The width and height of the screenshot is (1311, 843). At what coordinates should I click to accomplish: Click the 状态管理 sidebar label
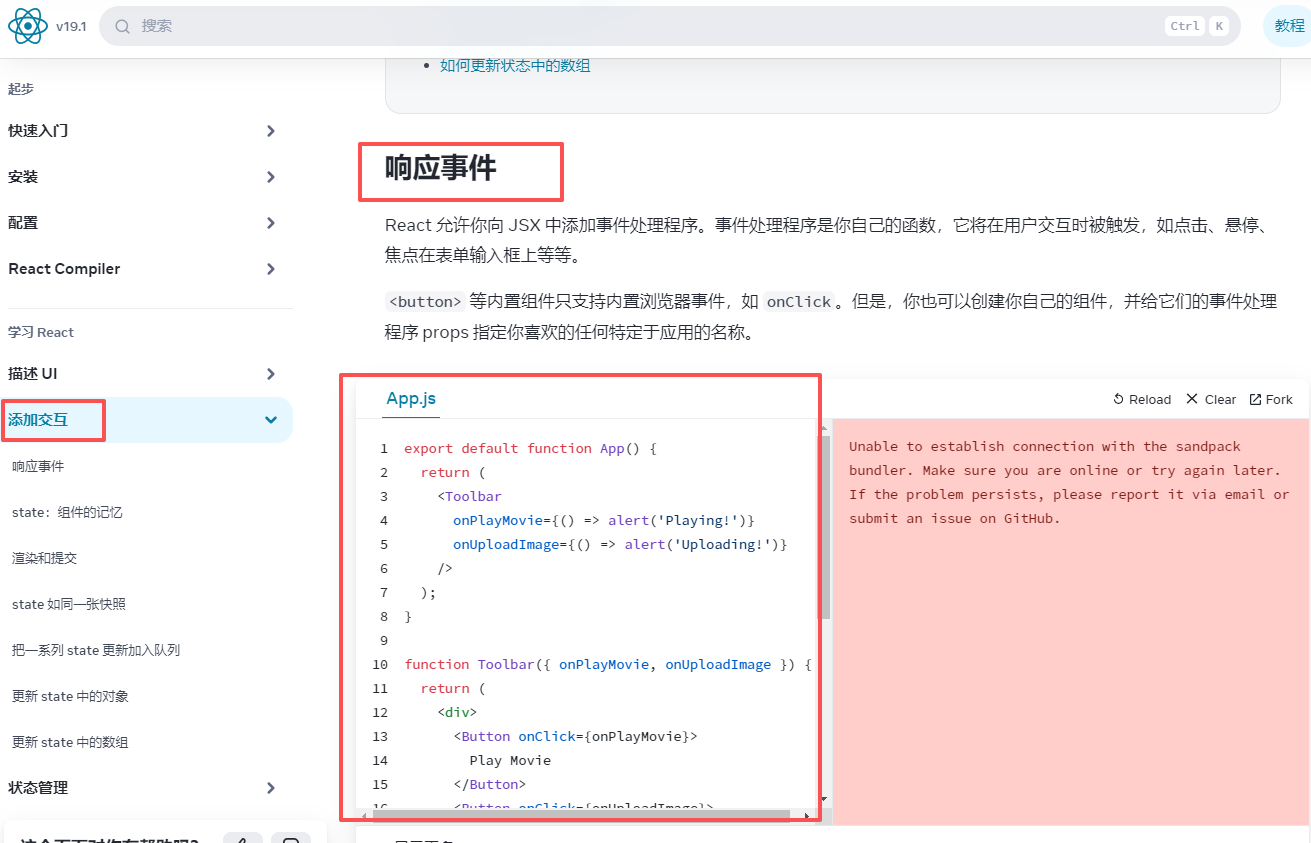38,788
